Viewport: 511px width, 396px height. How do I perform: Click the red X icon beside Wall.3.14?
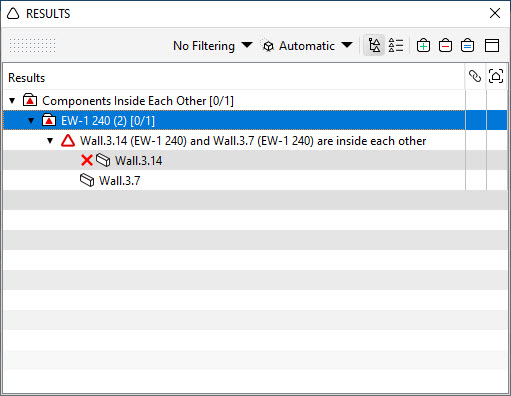tap(87, 160)
